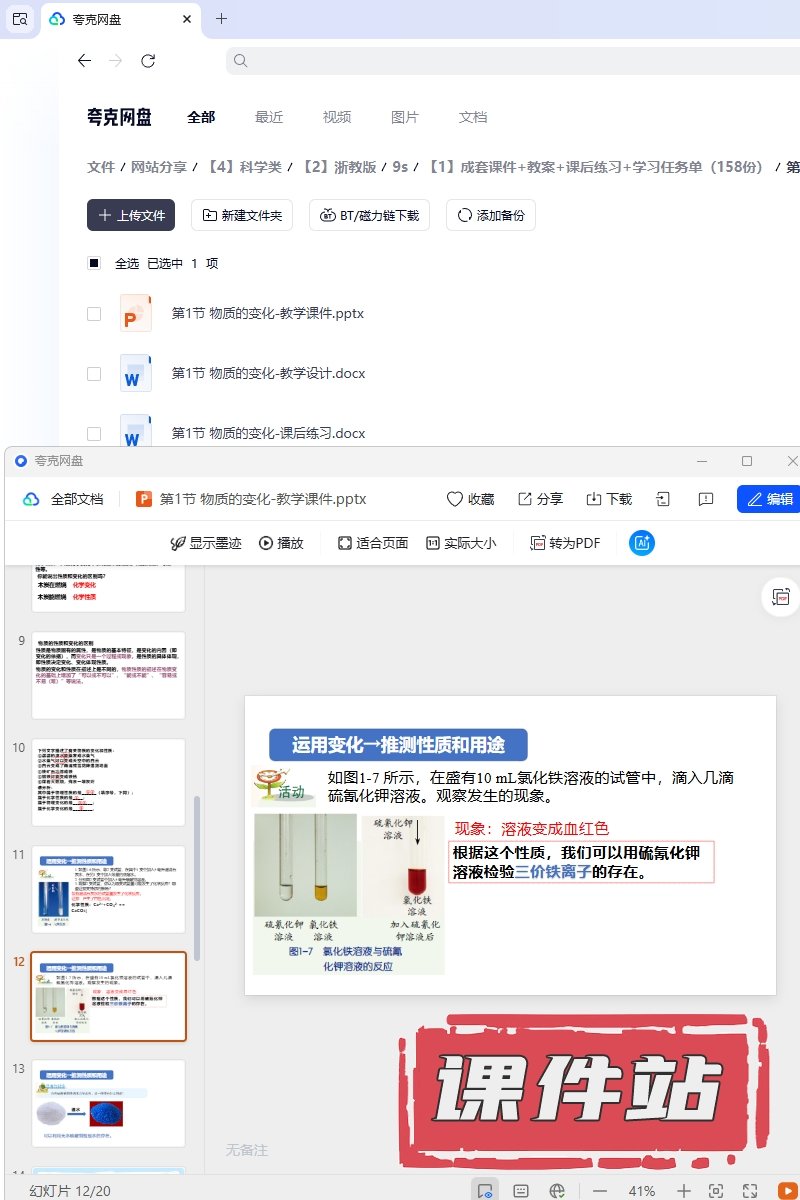Open the notes panel icon in status bar

click(521, 1190)
